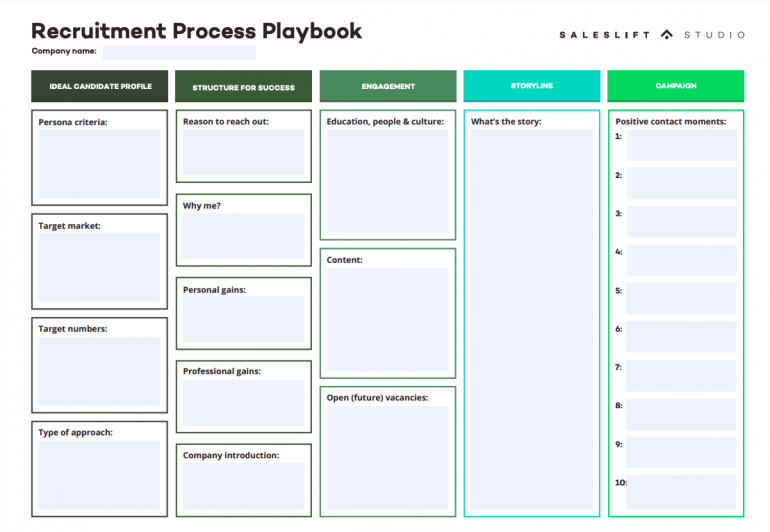Click the Type of approach text area
Screen dimensions: 770x532
point(99,475)
